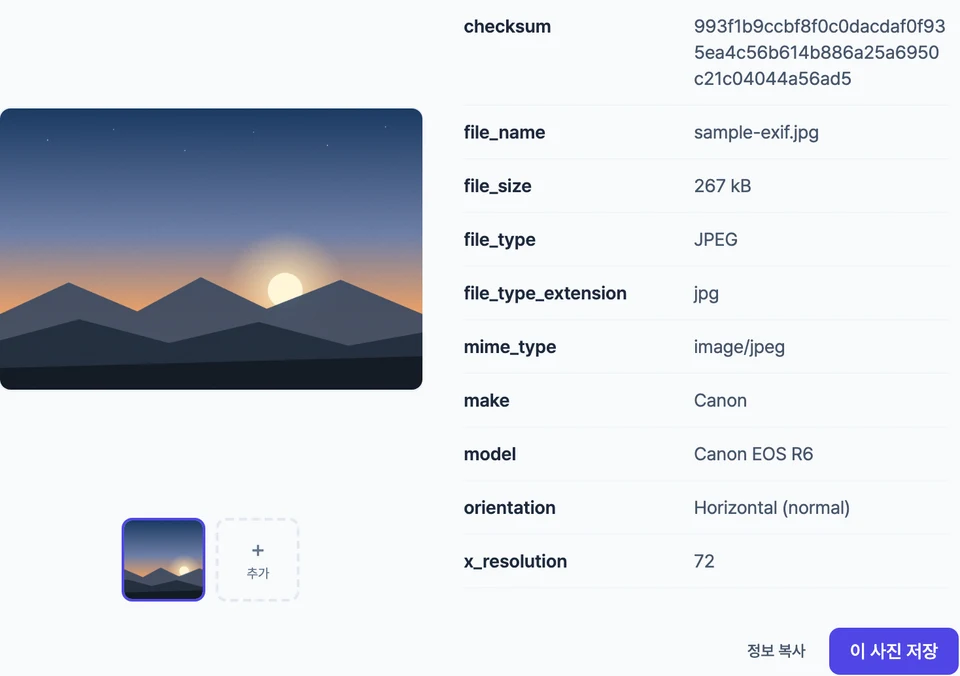Click the Horizontal (normal) orientation value
The width and height of the screenshot is (960, 676).
tap(771, 508)
